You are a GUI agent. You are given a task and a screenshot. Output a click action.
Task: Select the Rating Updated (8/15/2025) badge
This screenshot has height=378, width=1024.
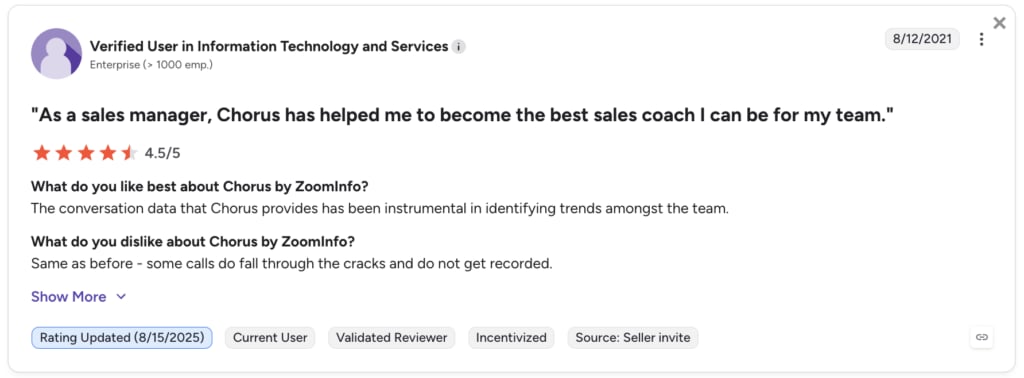121,338
